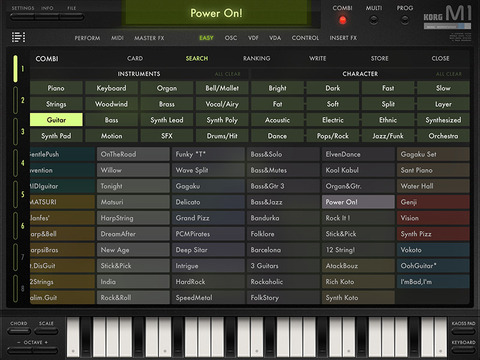
Task: Select timbre slot 1 indicator
Action: [16, 69]
